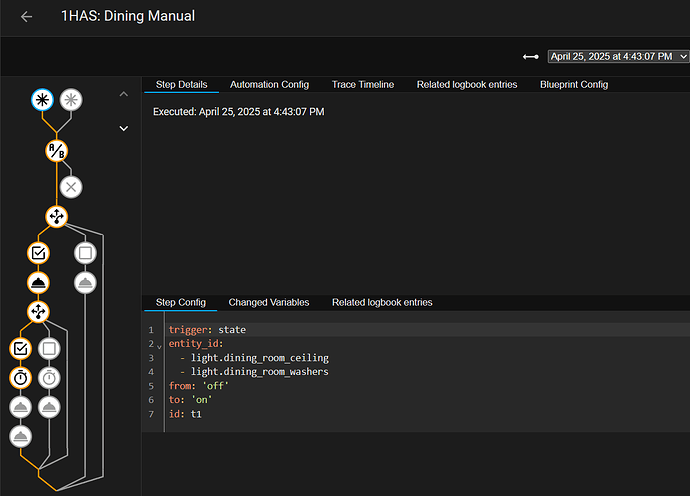Select the orange checked node above the orange timer
This screenshot has width=690, height=496.
point(20,349)
